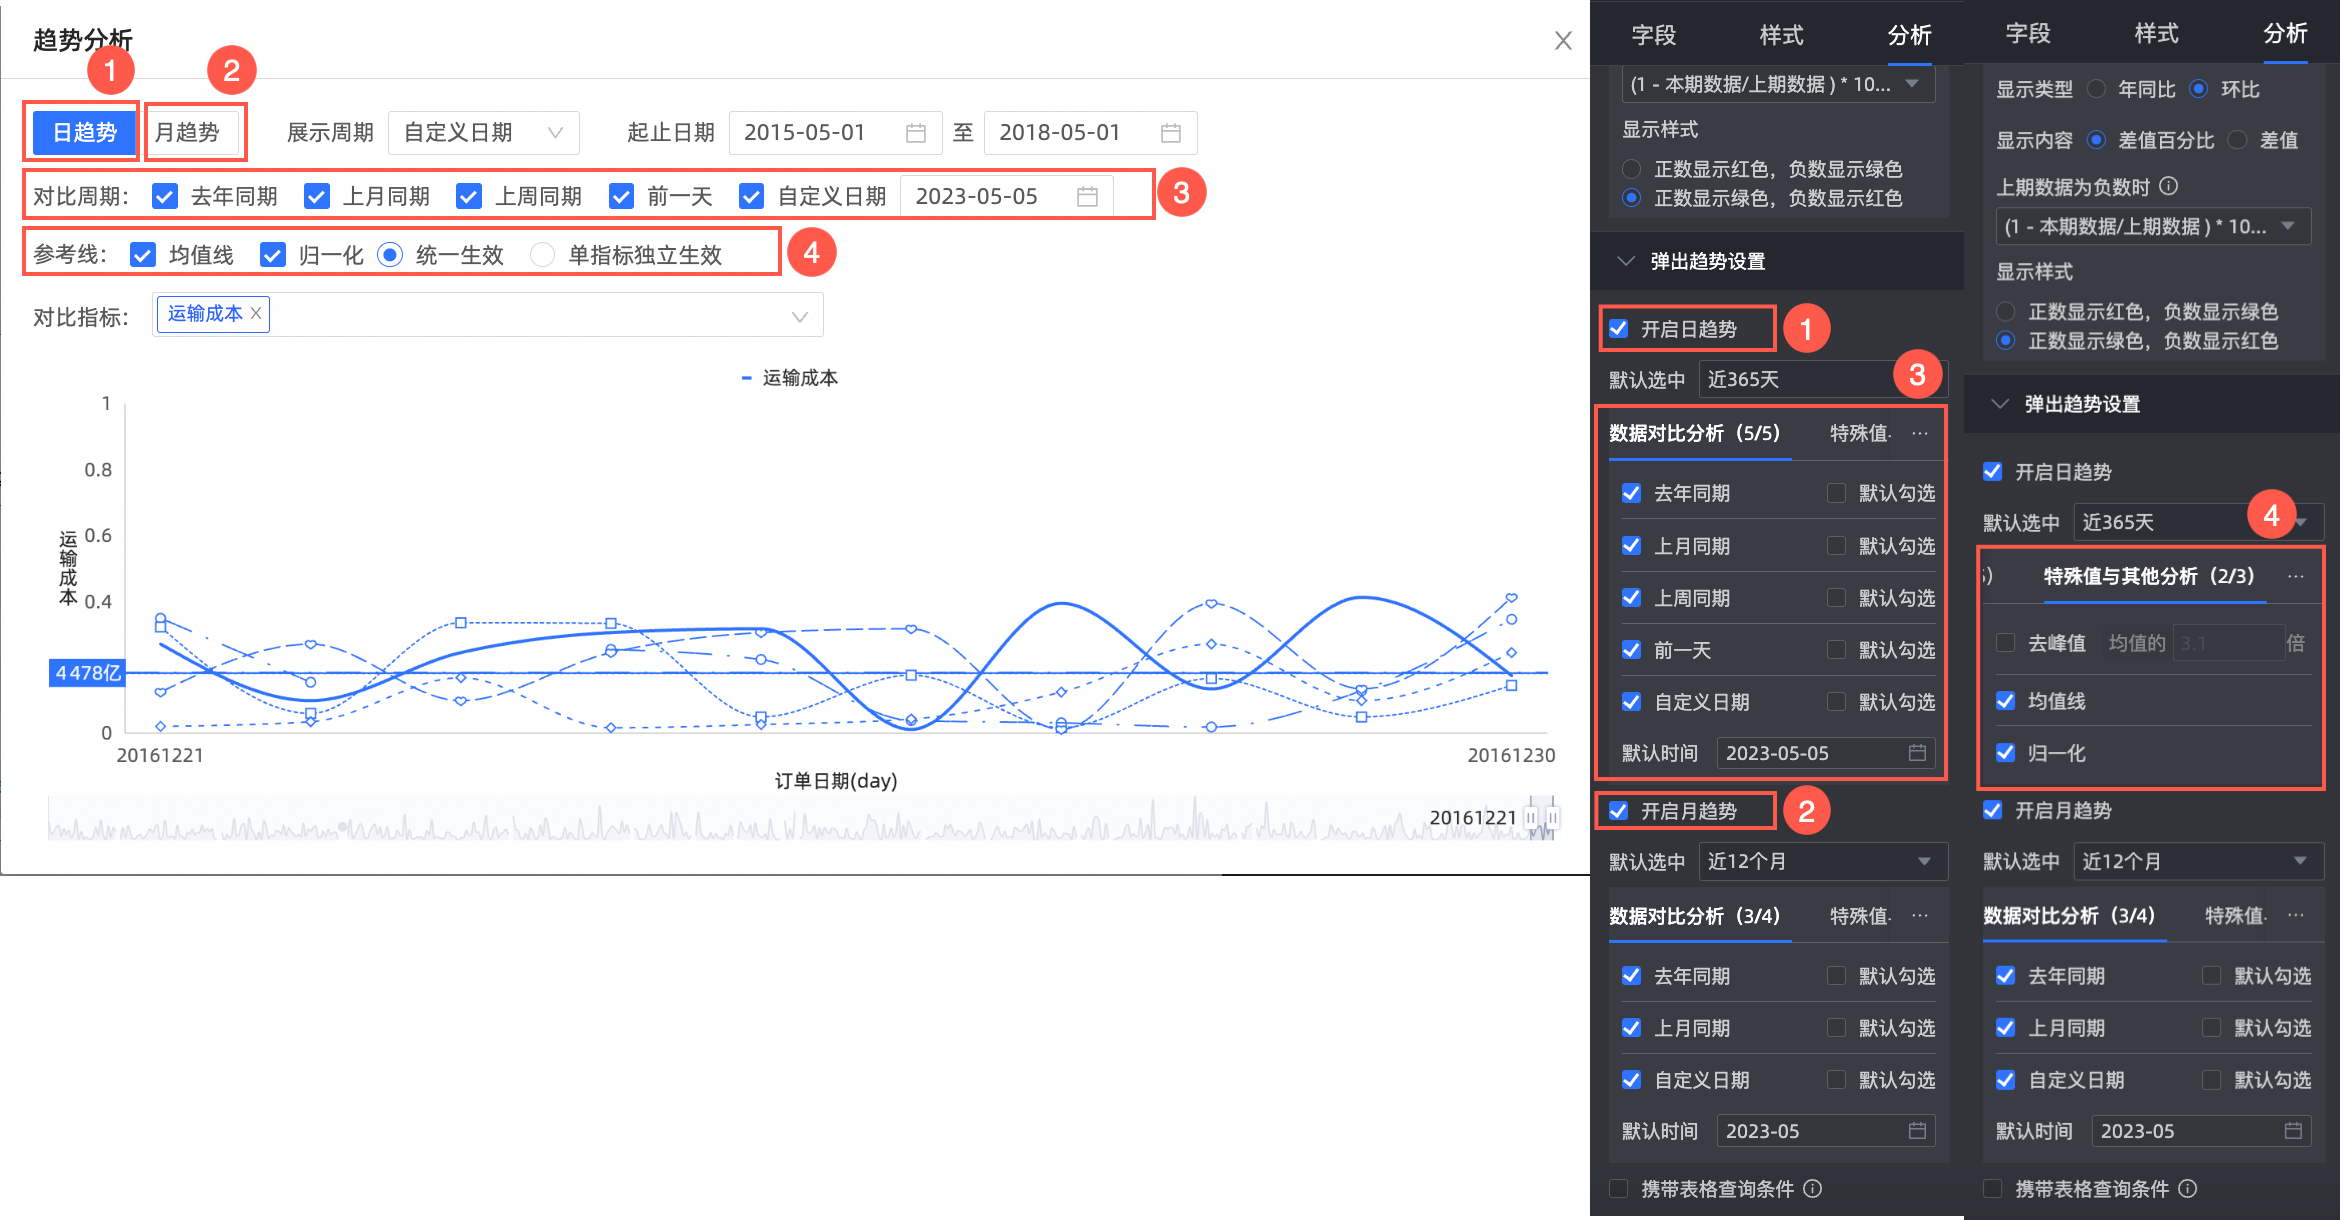Open formula dropdown in right panel

click(x=2153, y=226)
